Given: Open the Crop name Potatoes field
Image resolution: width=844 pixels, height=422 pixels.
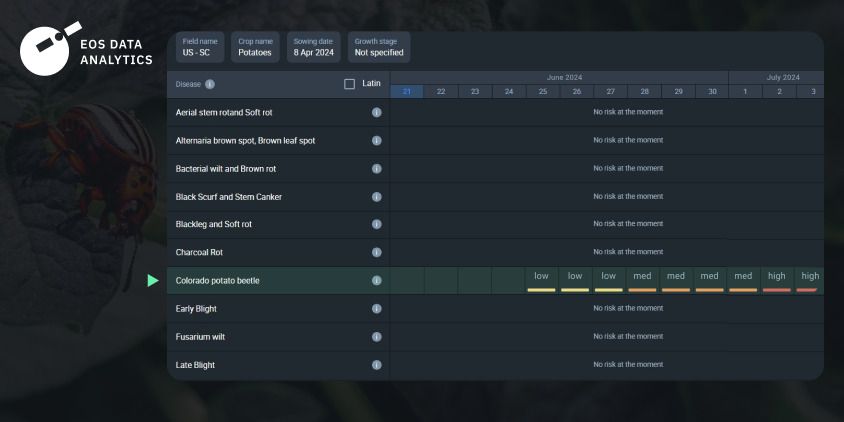Looking at the screenshot, I should [255, 47].
